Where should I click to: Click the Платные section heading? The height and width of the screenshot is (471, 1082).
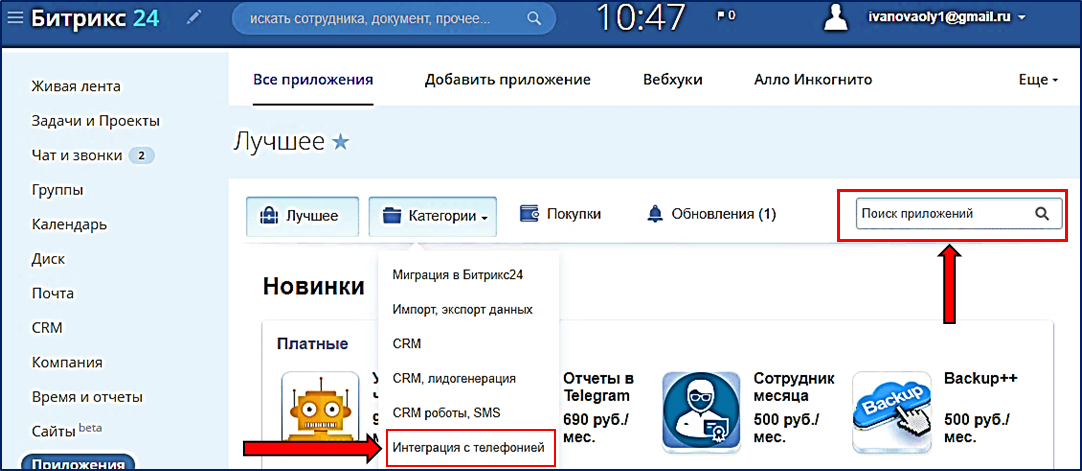312,343
